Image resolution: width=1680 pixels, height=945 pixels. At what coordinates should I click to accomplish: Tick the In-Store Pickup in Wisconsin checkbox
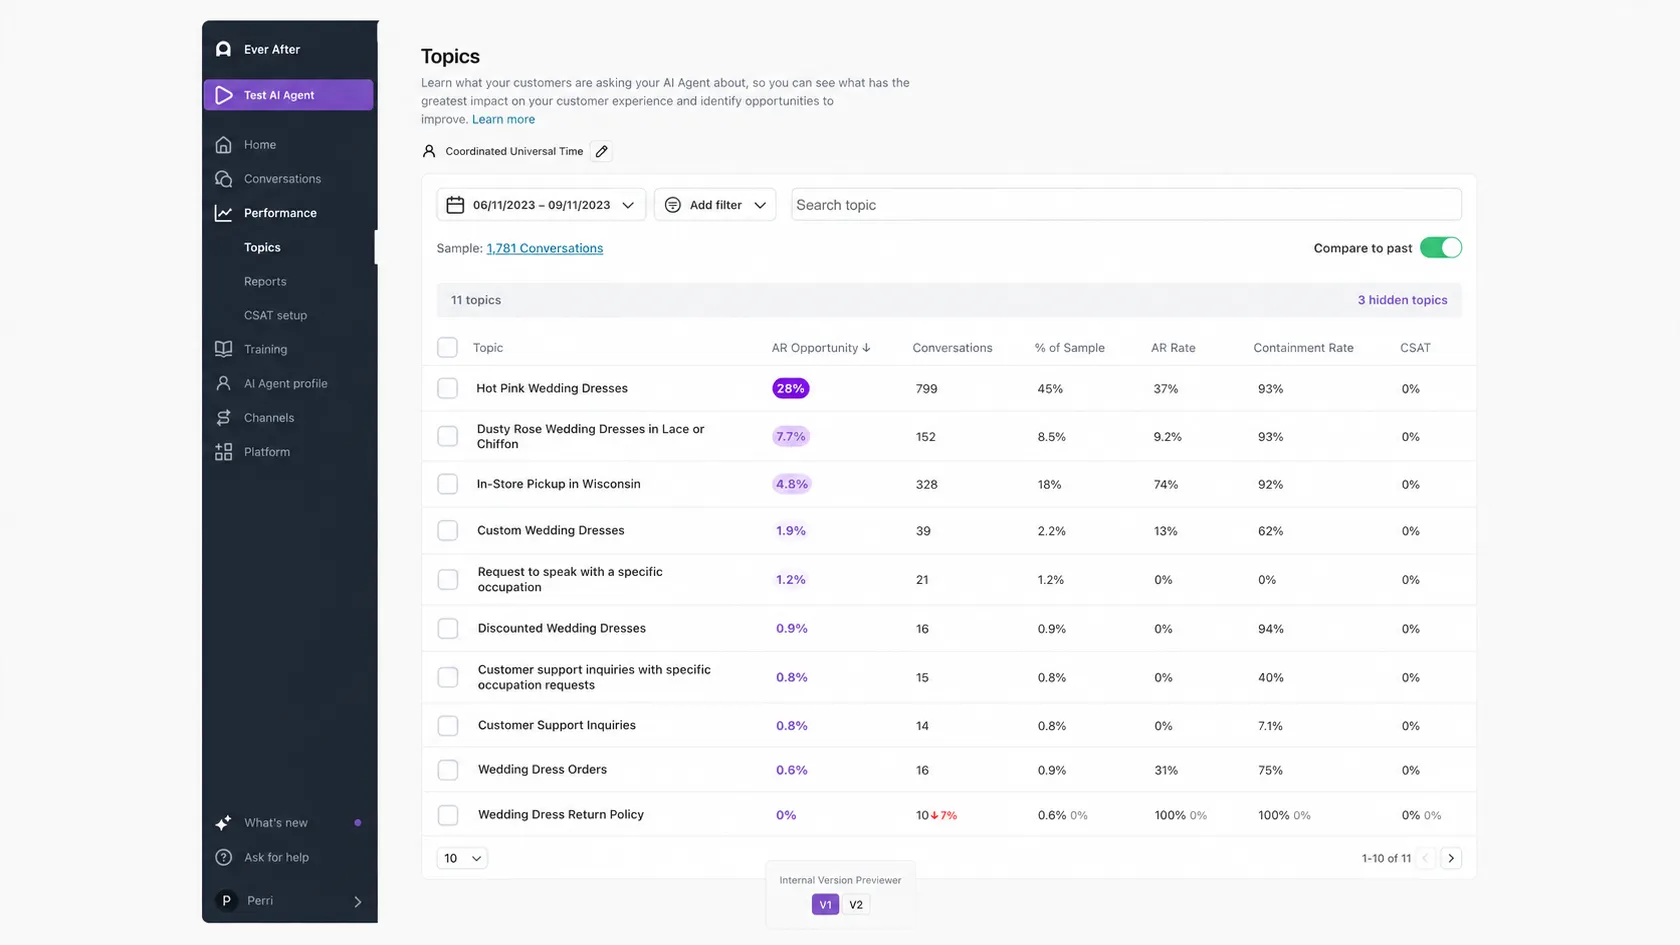click(448, 484)
